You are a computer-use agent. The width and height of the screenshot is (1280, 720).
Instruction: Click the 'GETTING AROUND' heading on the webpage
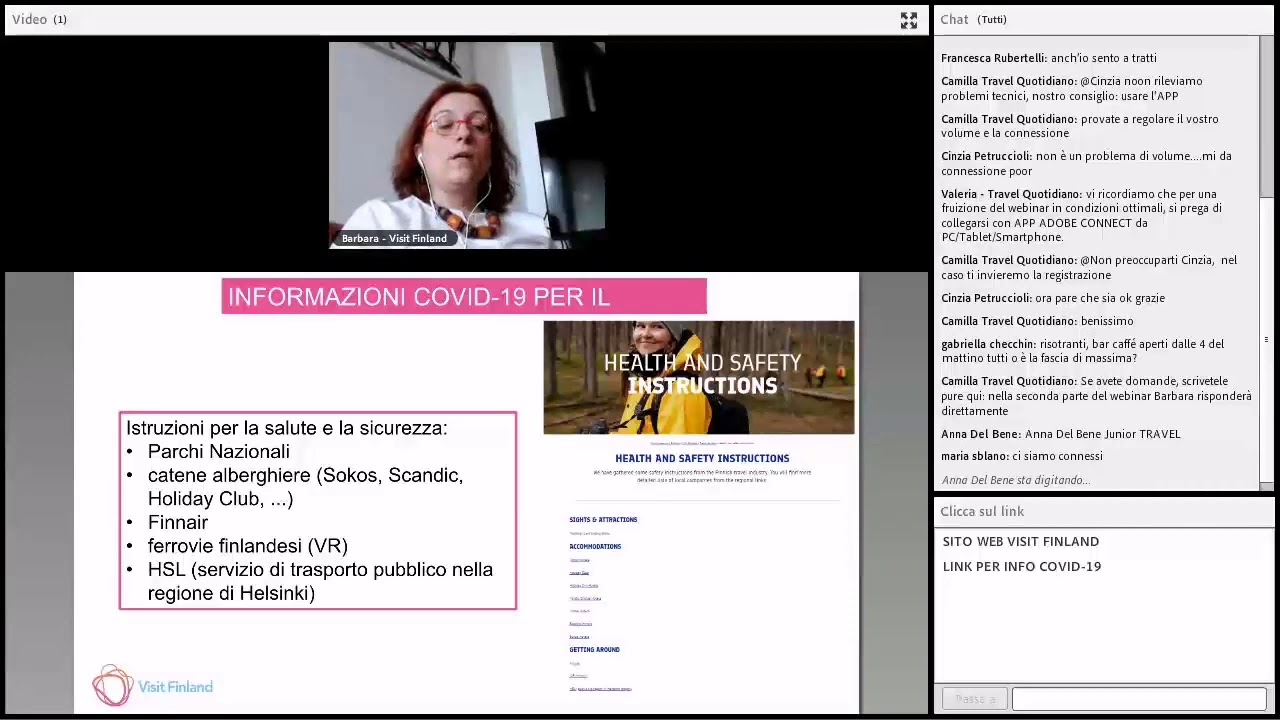coord(594,650)
